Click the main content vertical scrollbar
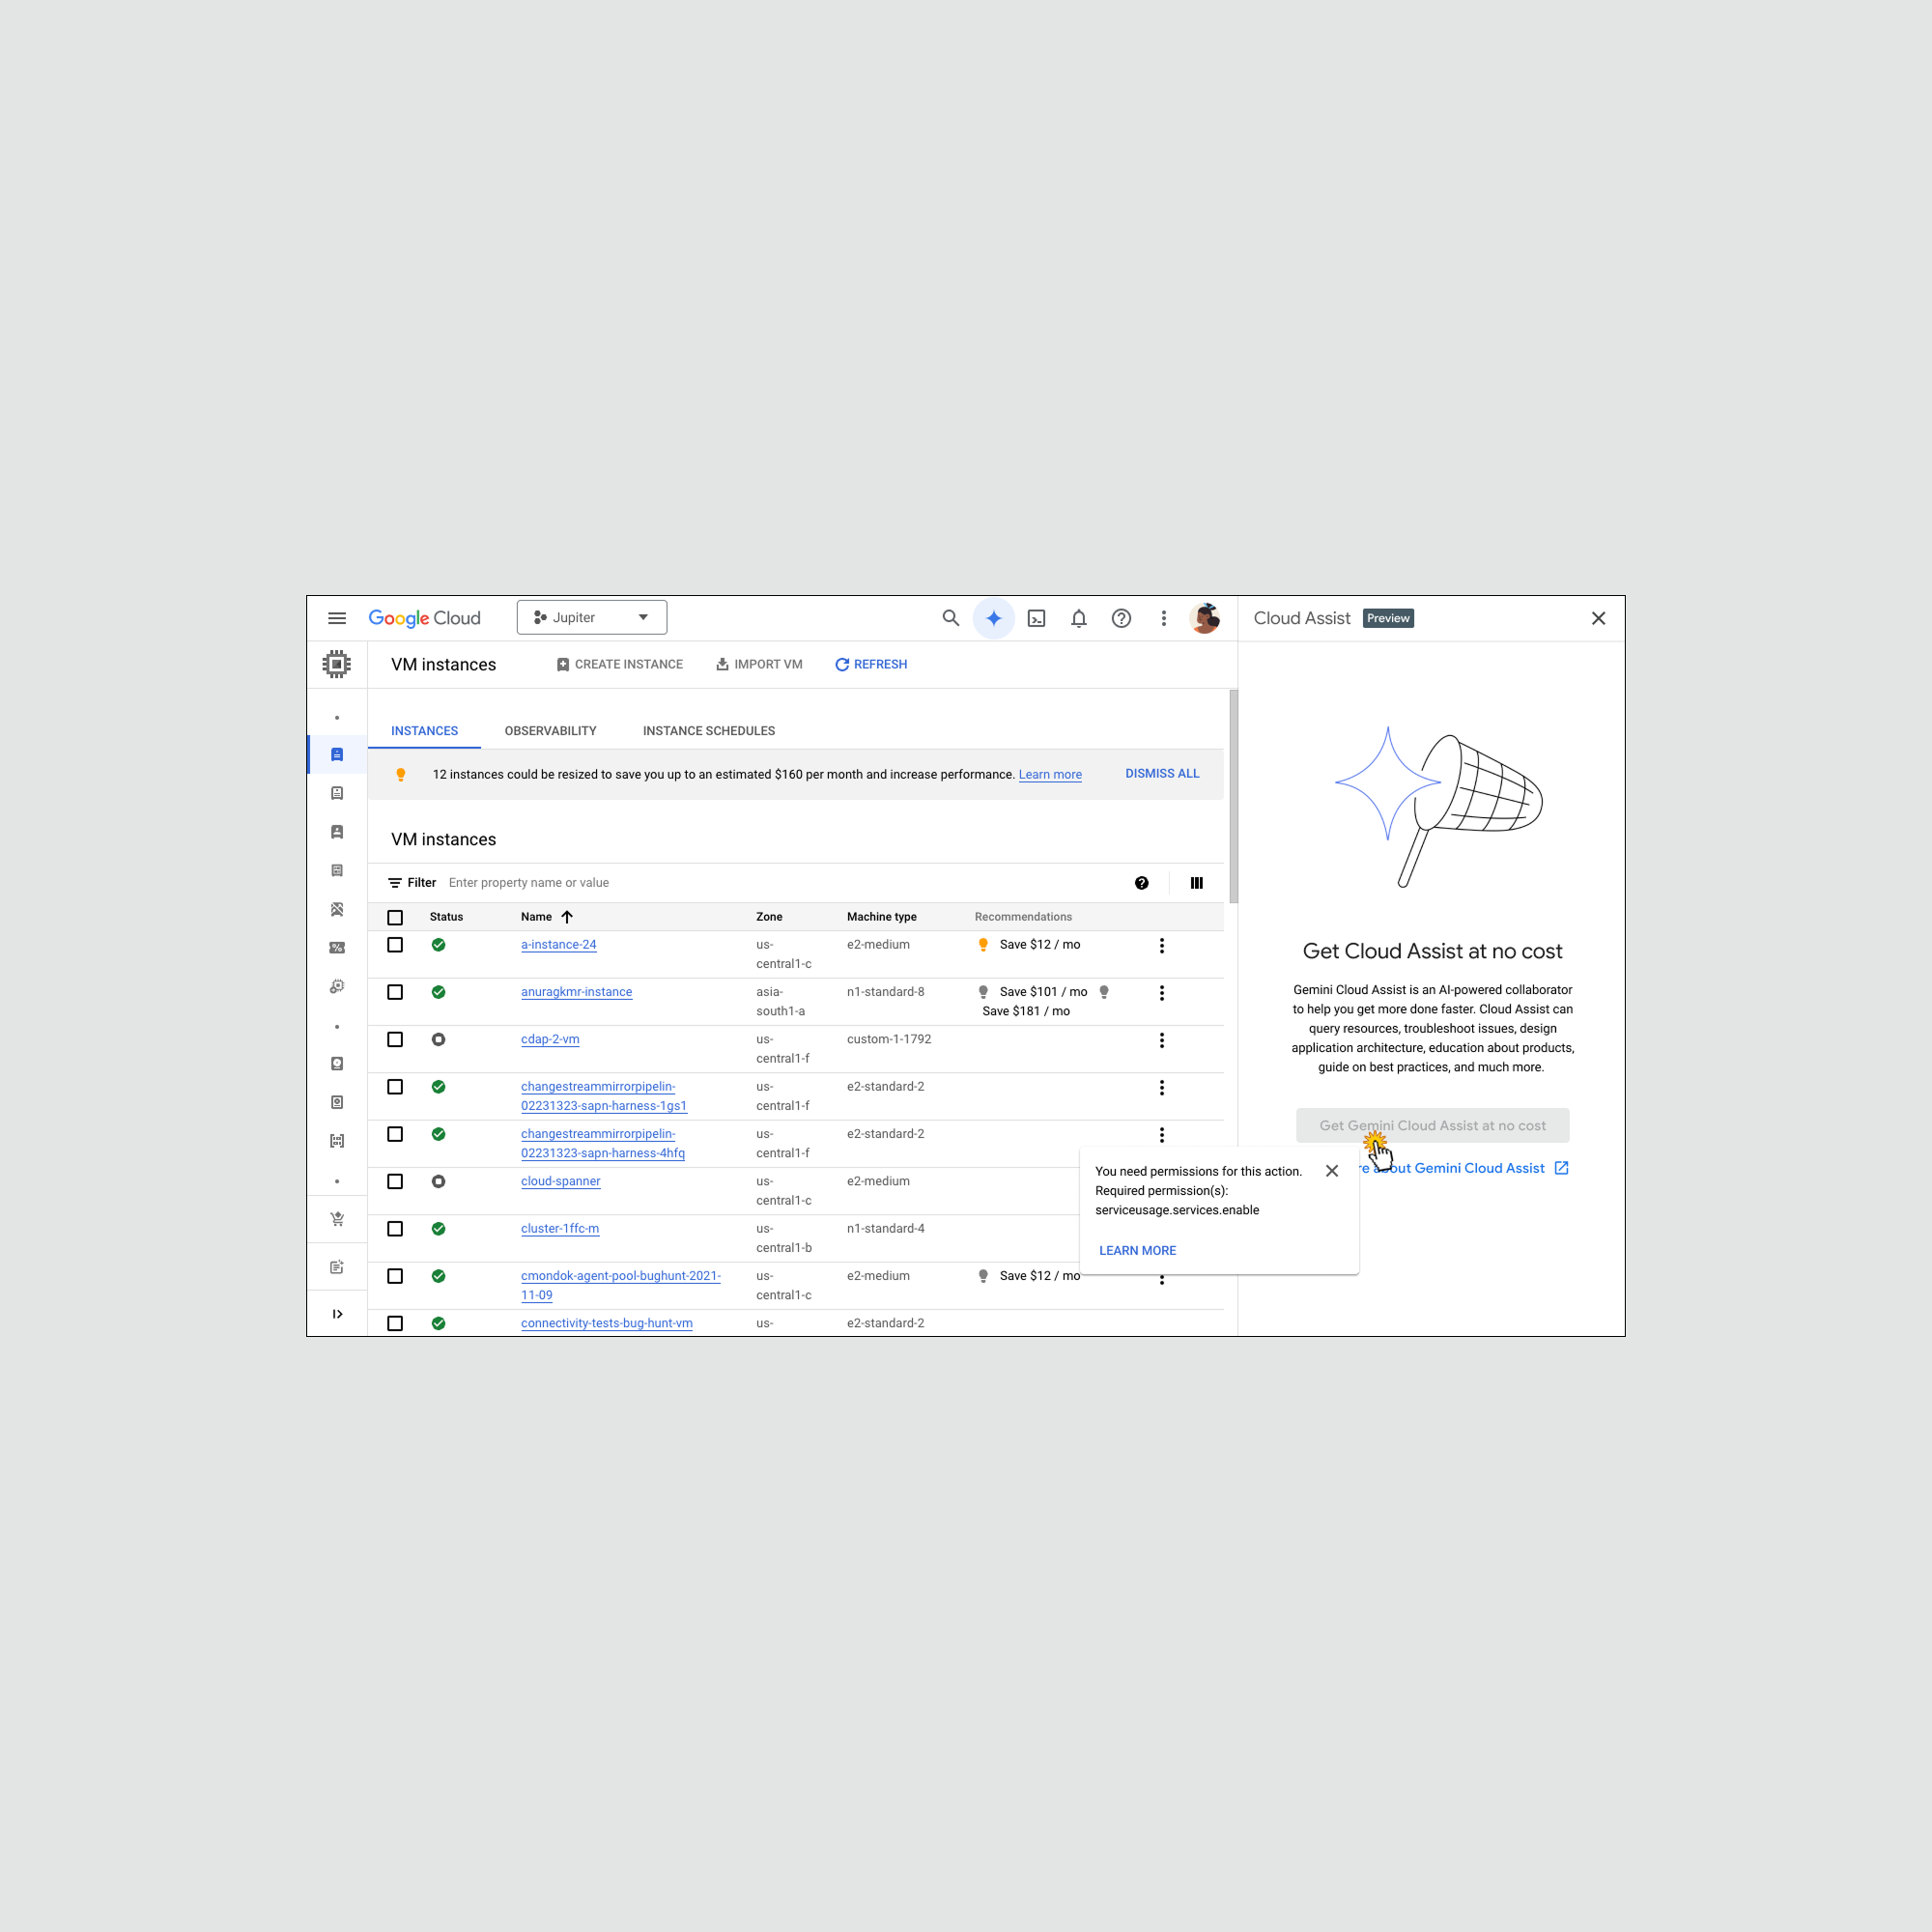The width and height of the screenshot is (1932, 1932). (1233, 796)
